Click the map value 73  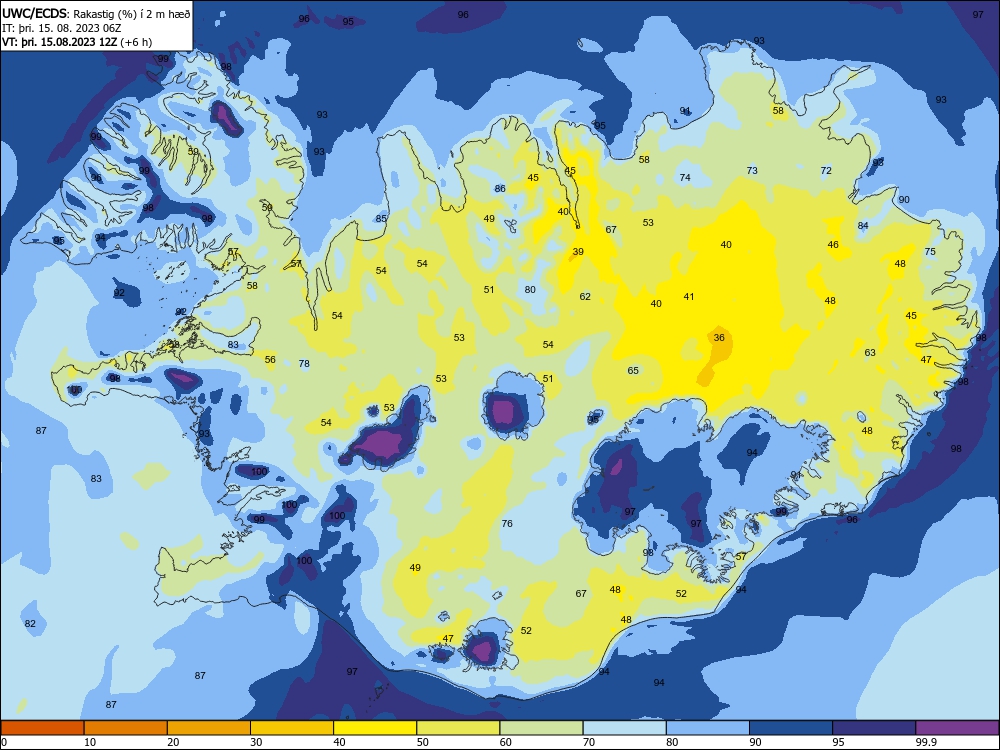pos(752,170)
